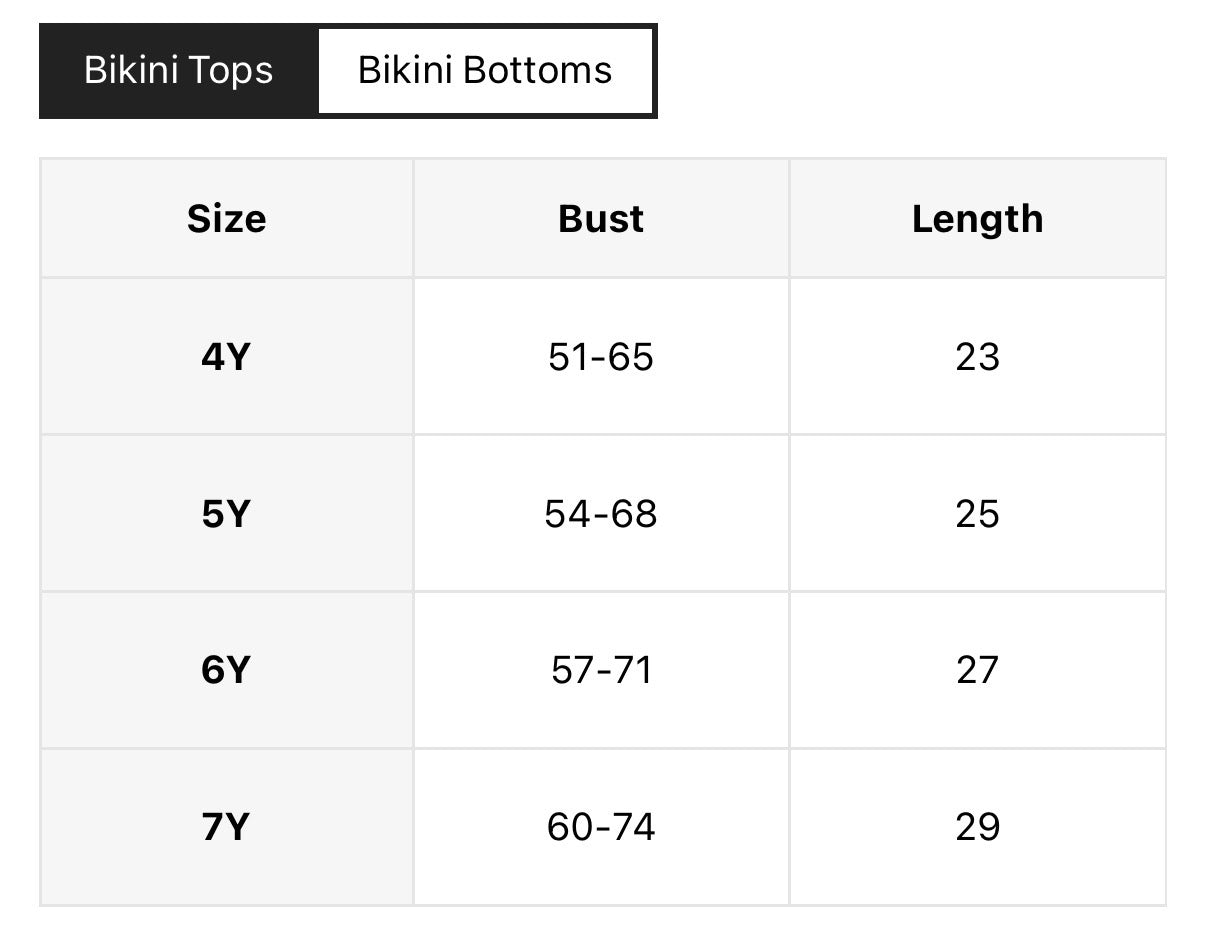Viewport: 1206px width, 926px height.
Task: Click the 5Y size row label
Action: pyautogui.click(x=225, y=514)
